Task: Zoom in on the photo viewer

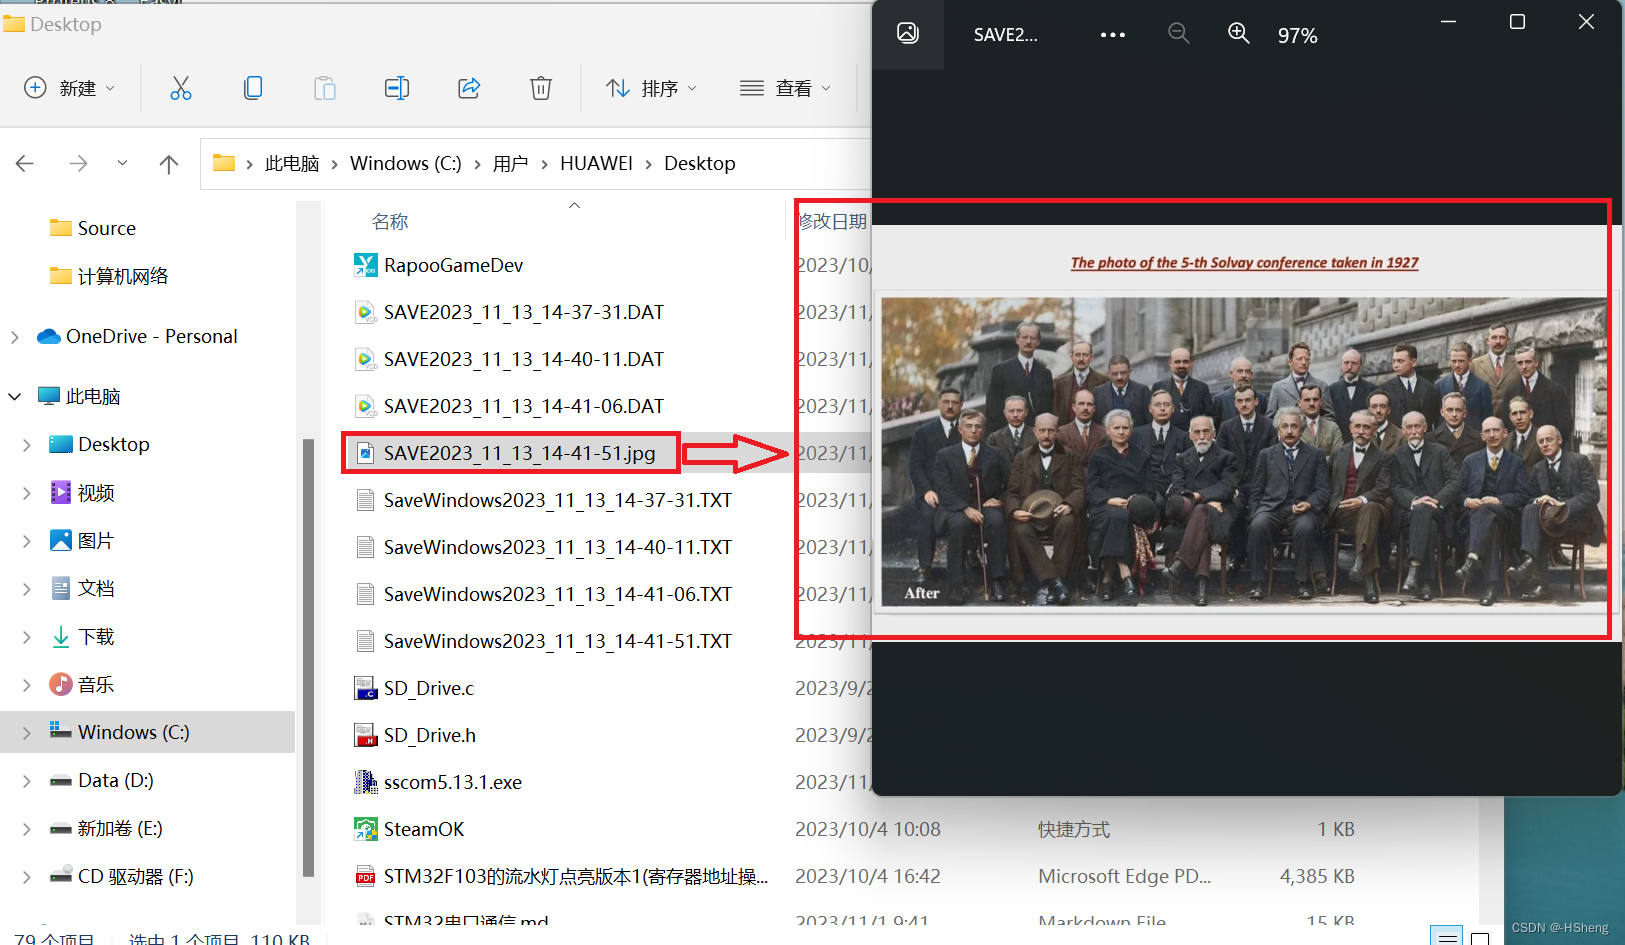Action: pos(1239,33)
